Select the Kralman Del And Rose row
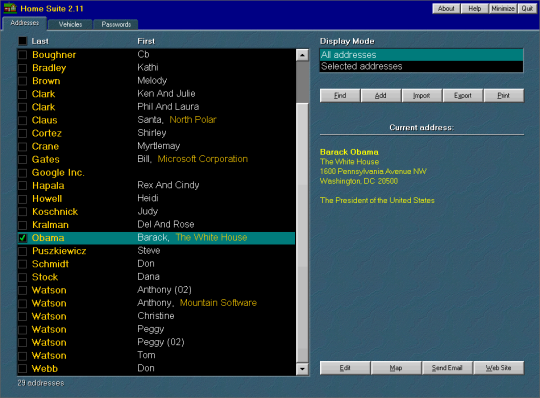Screen dimensions: 540x398 click(156, 225)
